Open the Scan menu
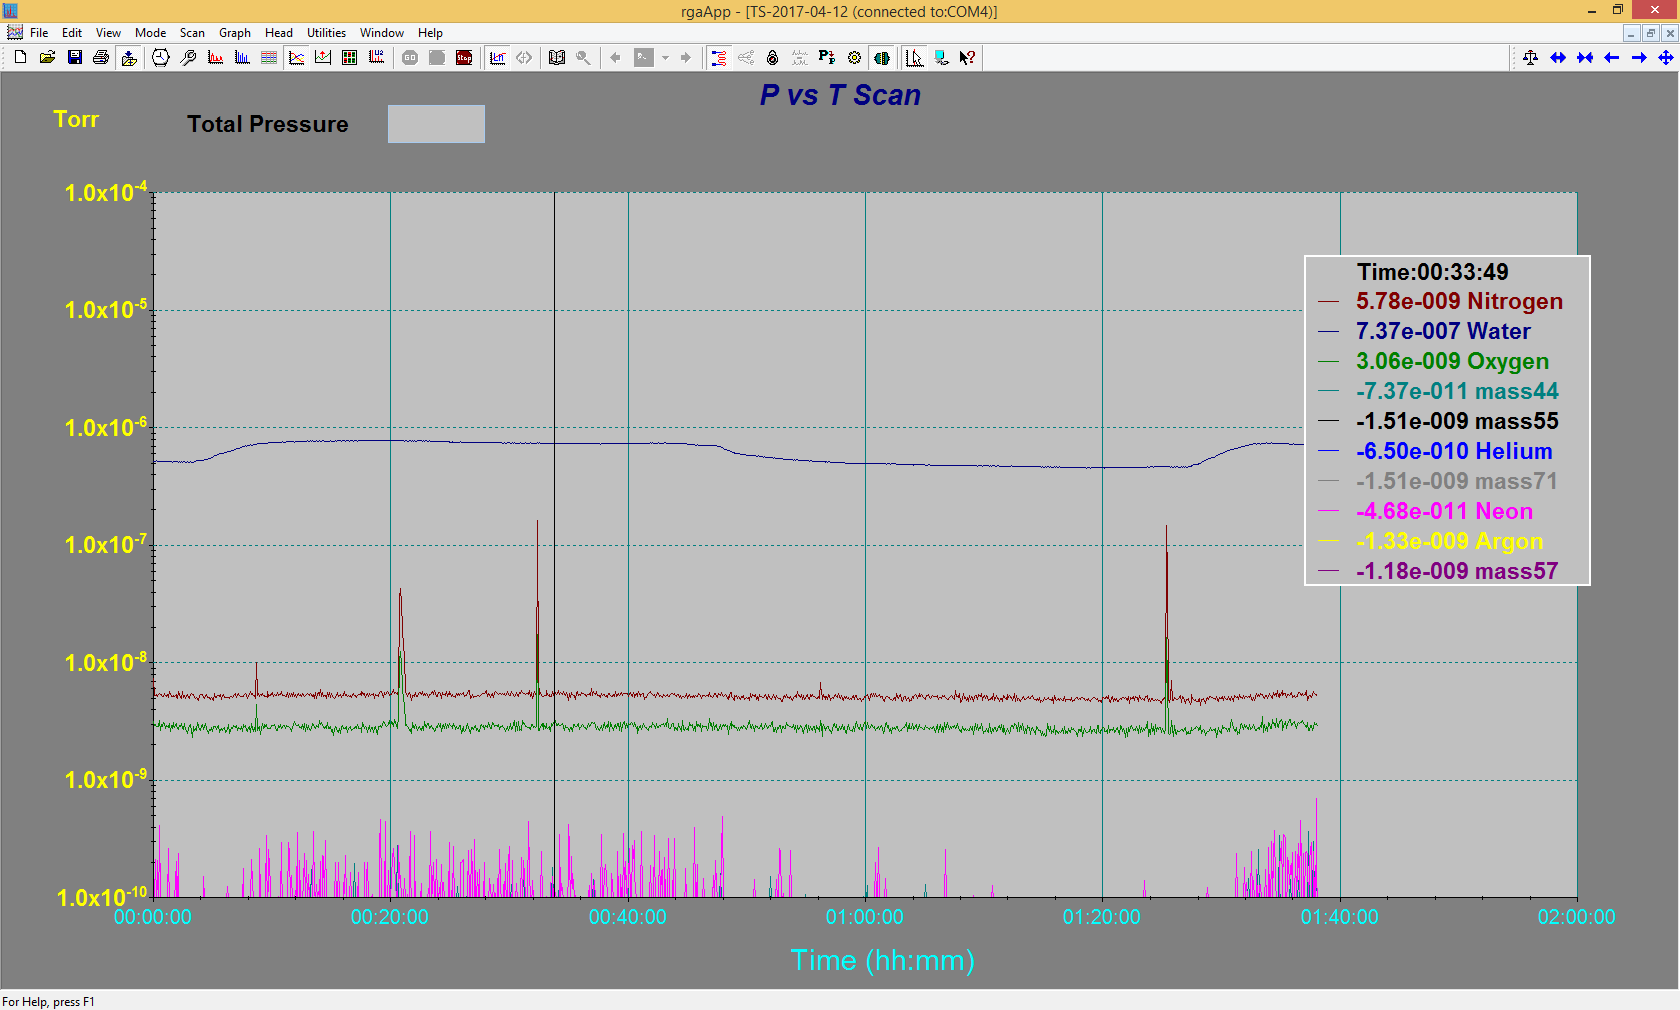This screenshot has width=1680, height=1010. [x=192, y=33]
